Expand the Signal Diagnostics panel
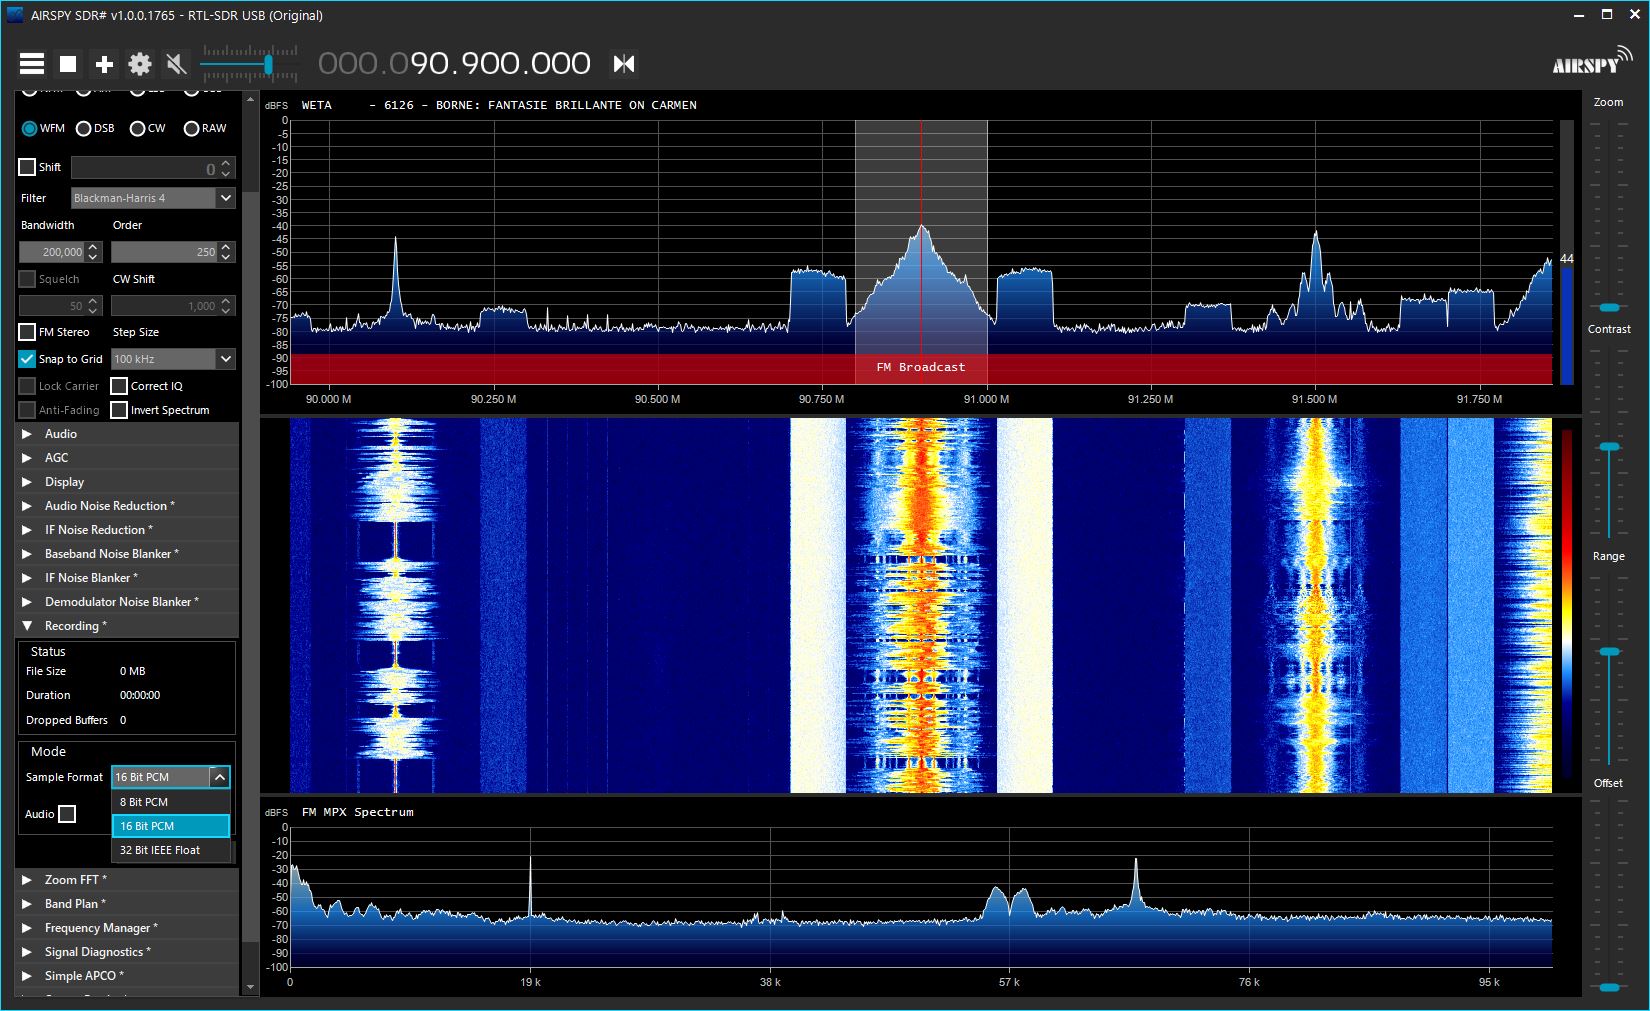Viewport: 1650px width, 1011px height. coord(127,952)
